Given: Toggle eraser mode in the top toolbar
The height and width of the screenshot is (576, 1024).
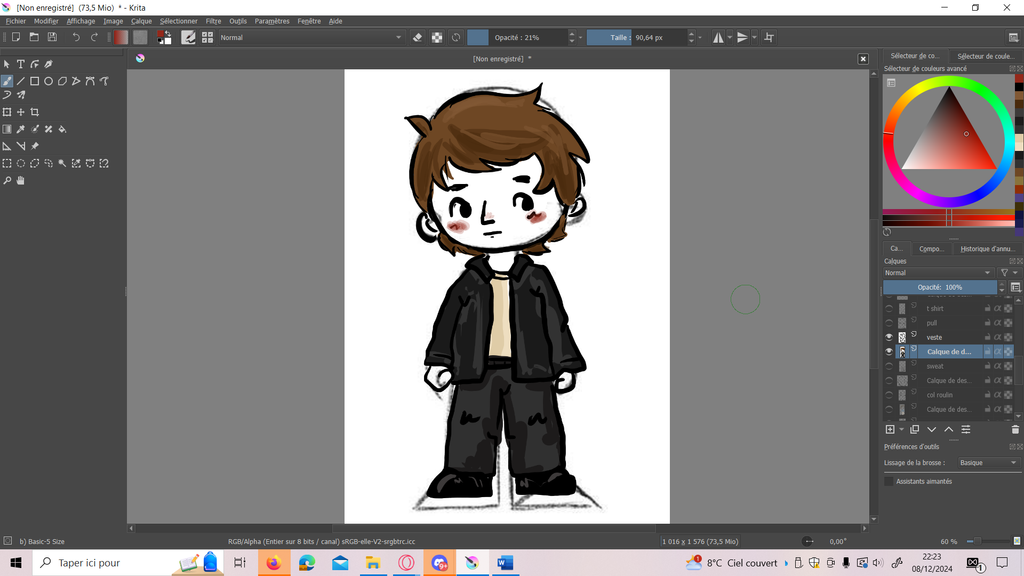Looking at the screenshot, I should [x=418, y=37].
